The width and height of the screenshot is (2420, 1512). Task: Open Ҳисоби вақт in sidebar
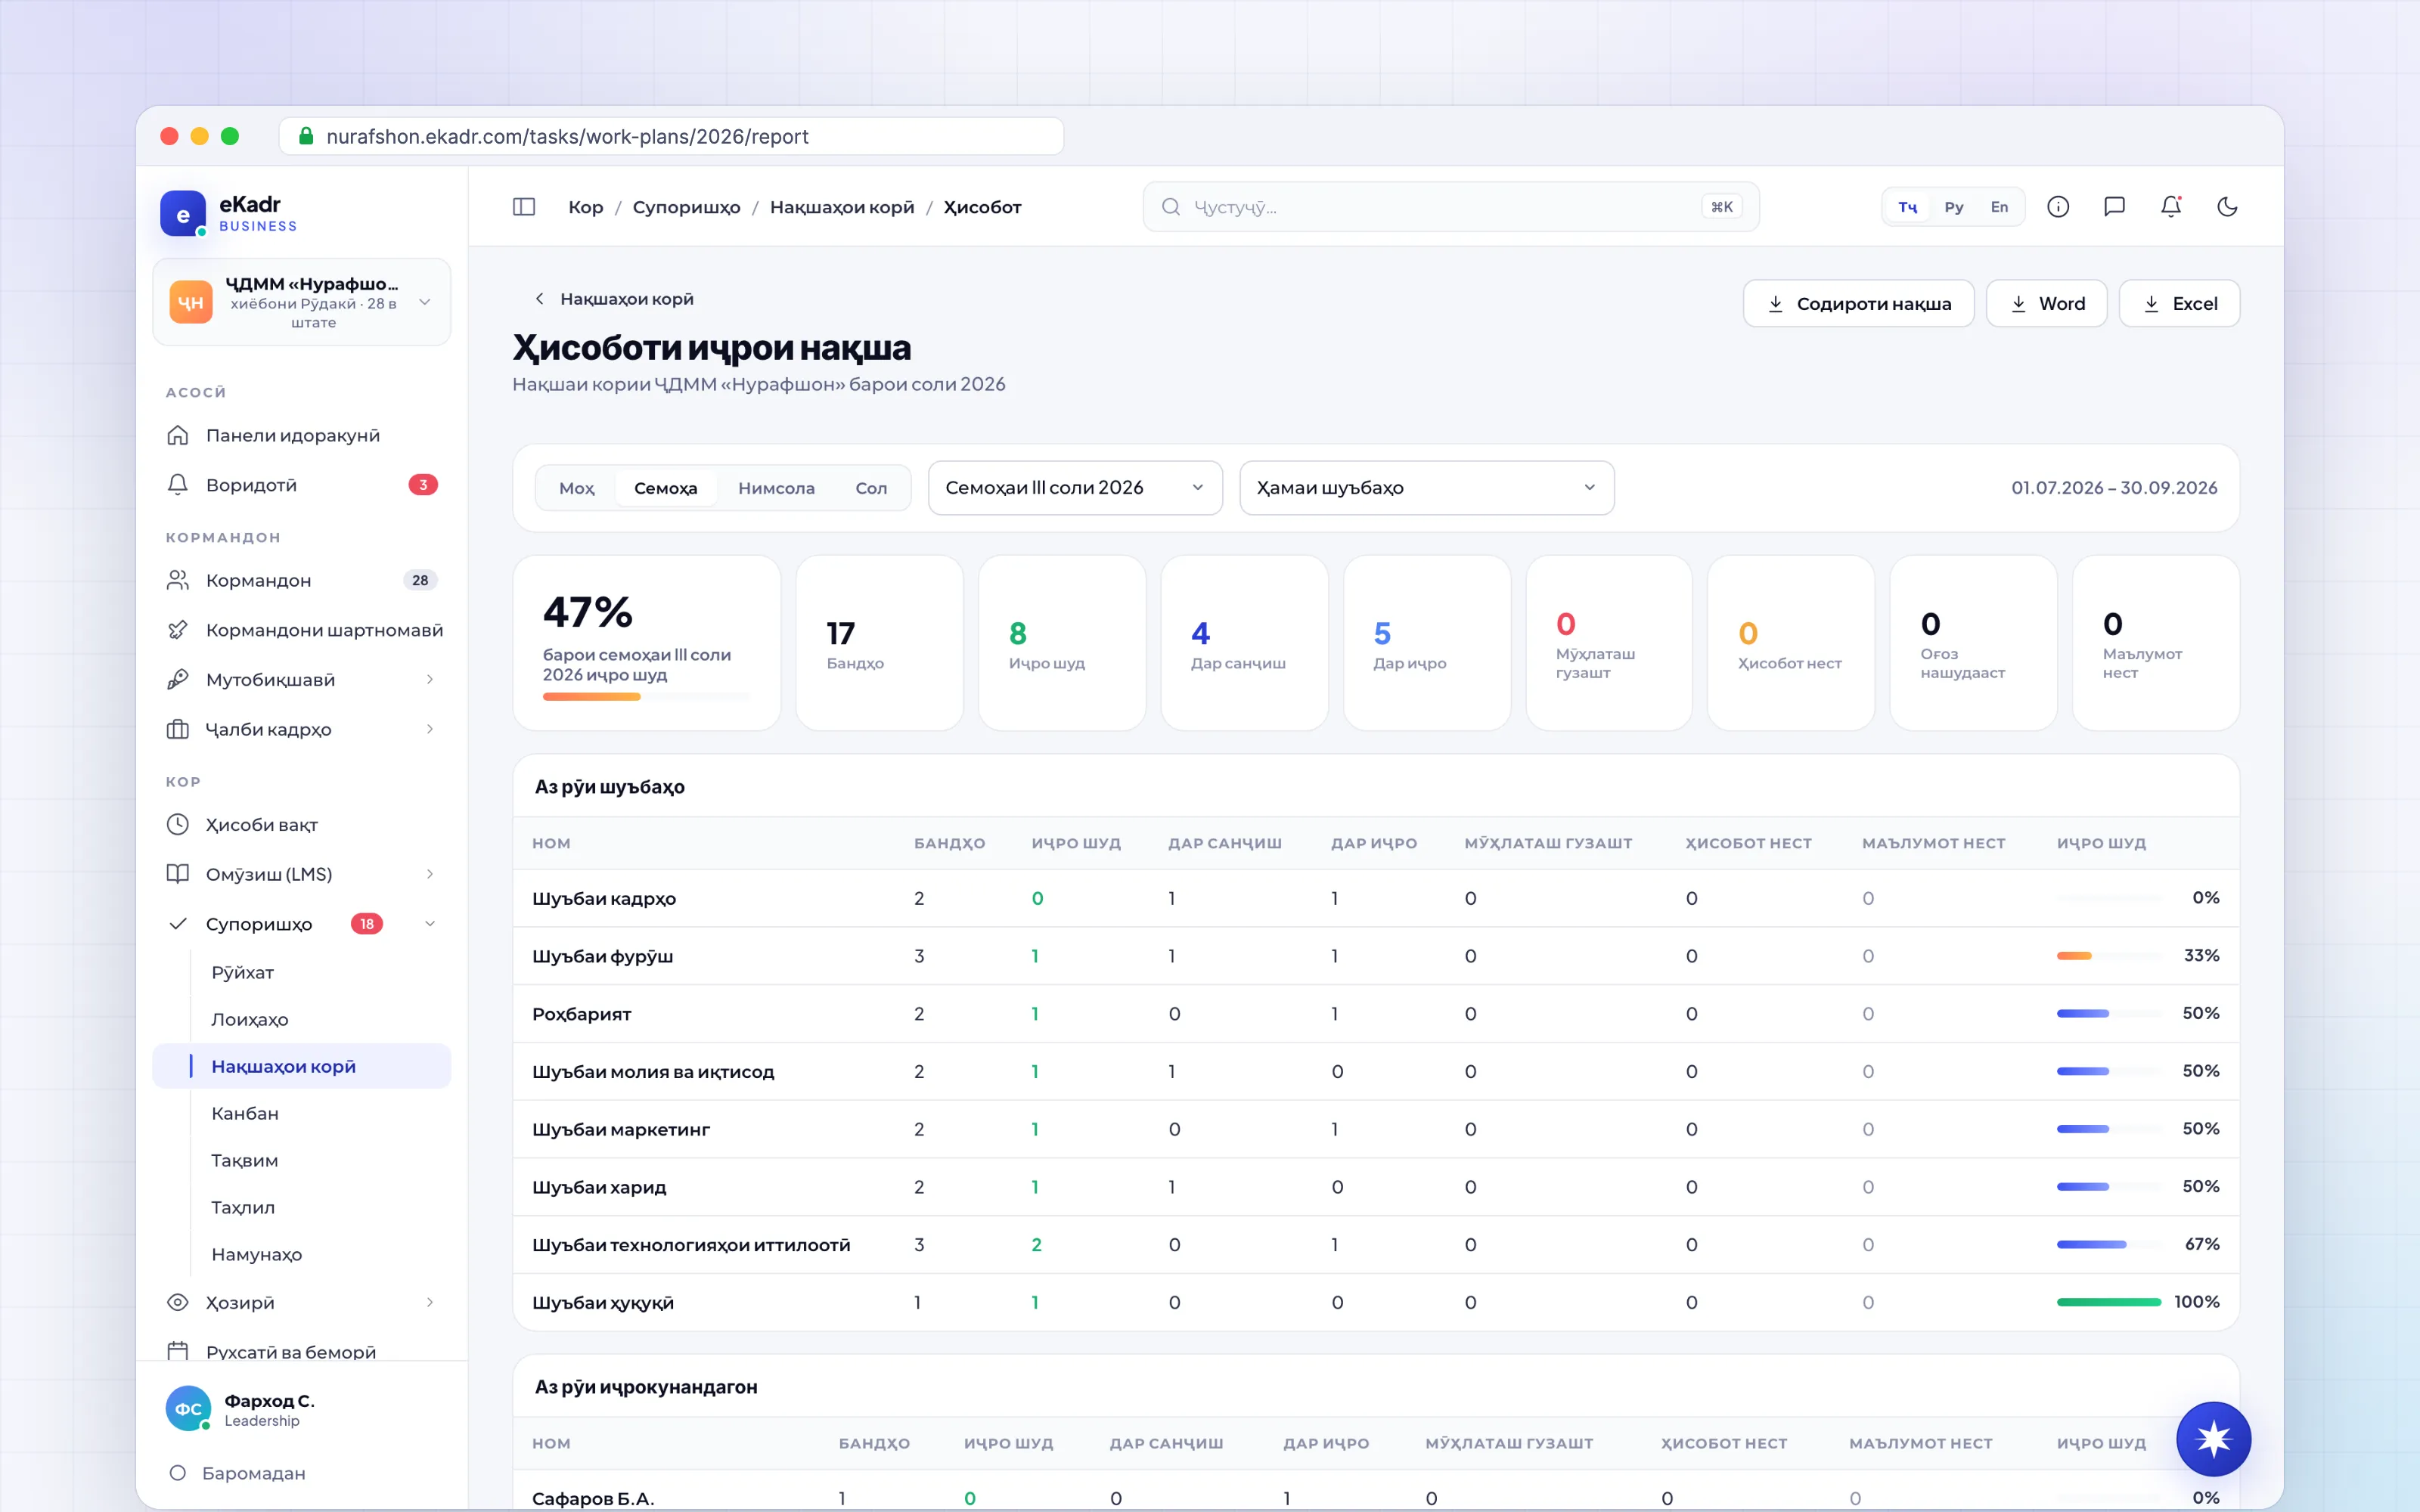[x=301, y=825]
